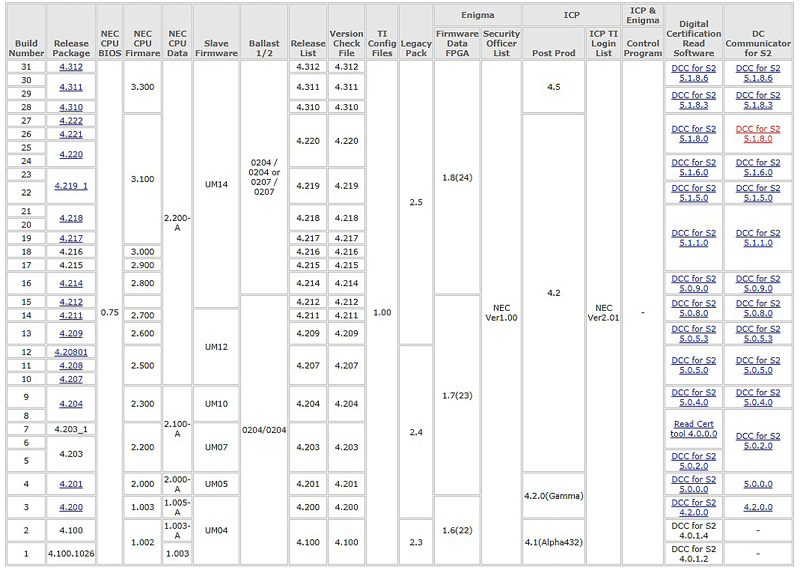Open DCC for S2 5.0.9.0 under Digital Certification Read Software
800x570 pixels.
coord(693,284)
